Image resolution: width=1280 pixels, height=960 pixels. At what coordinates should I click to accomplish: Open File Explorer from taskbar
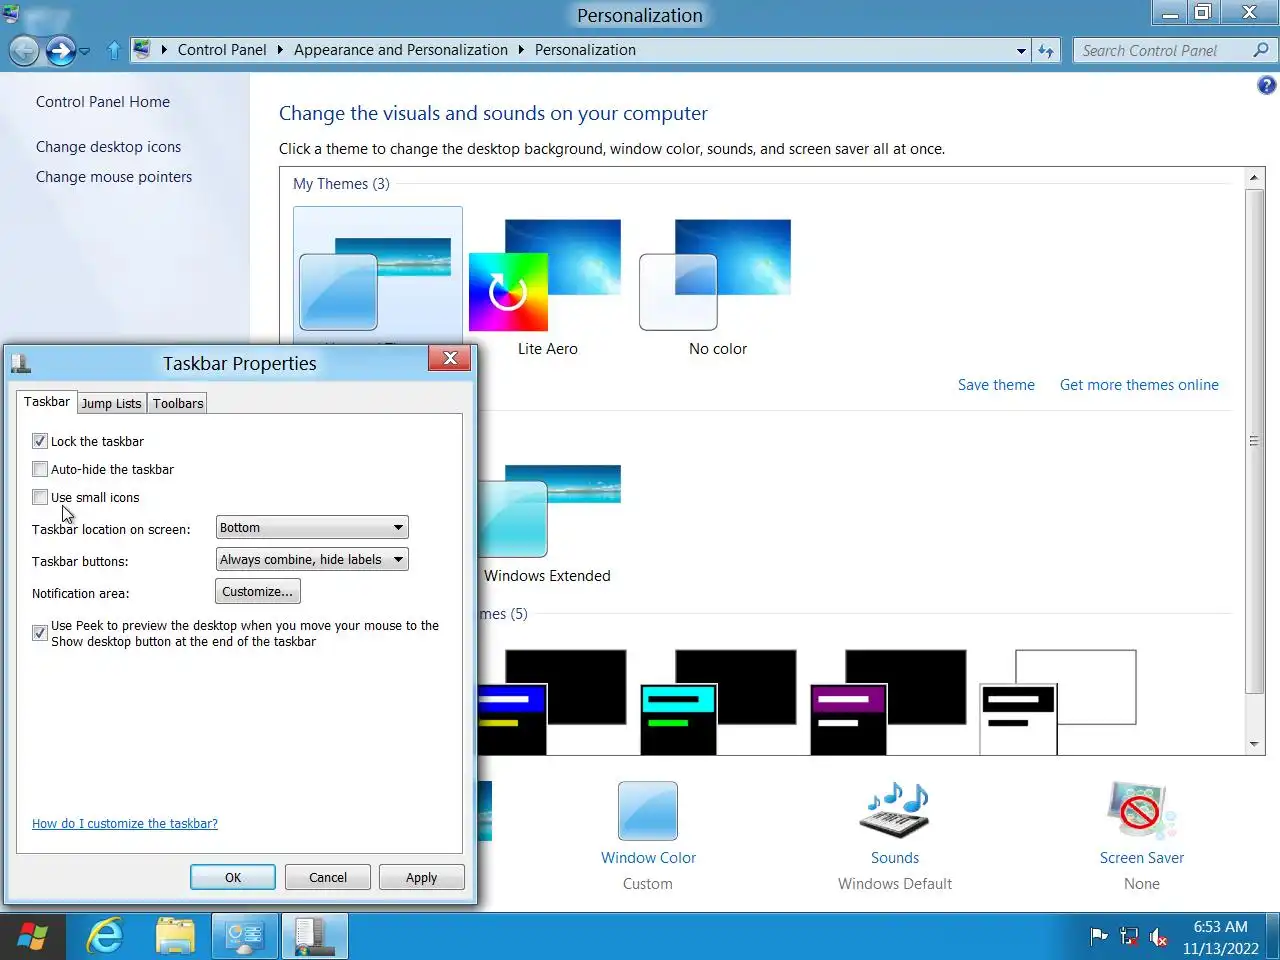coord(176,936)
